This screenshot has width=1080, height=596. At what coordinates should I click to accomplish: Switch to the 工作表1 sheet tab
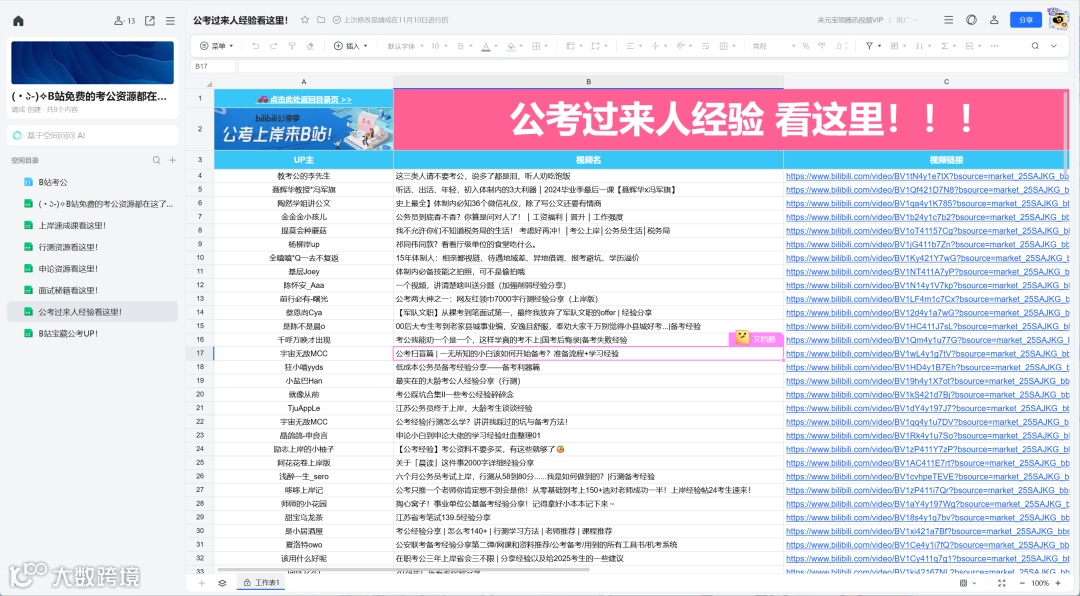tap(262, 583)
